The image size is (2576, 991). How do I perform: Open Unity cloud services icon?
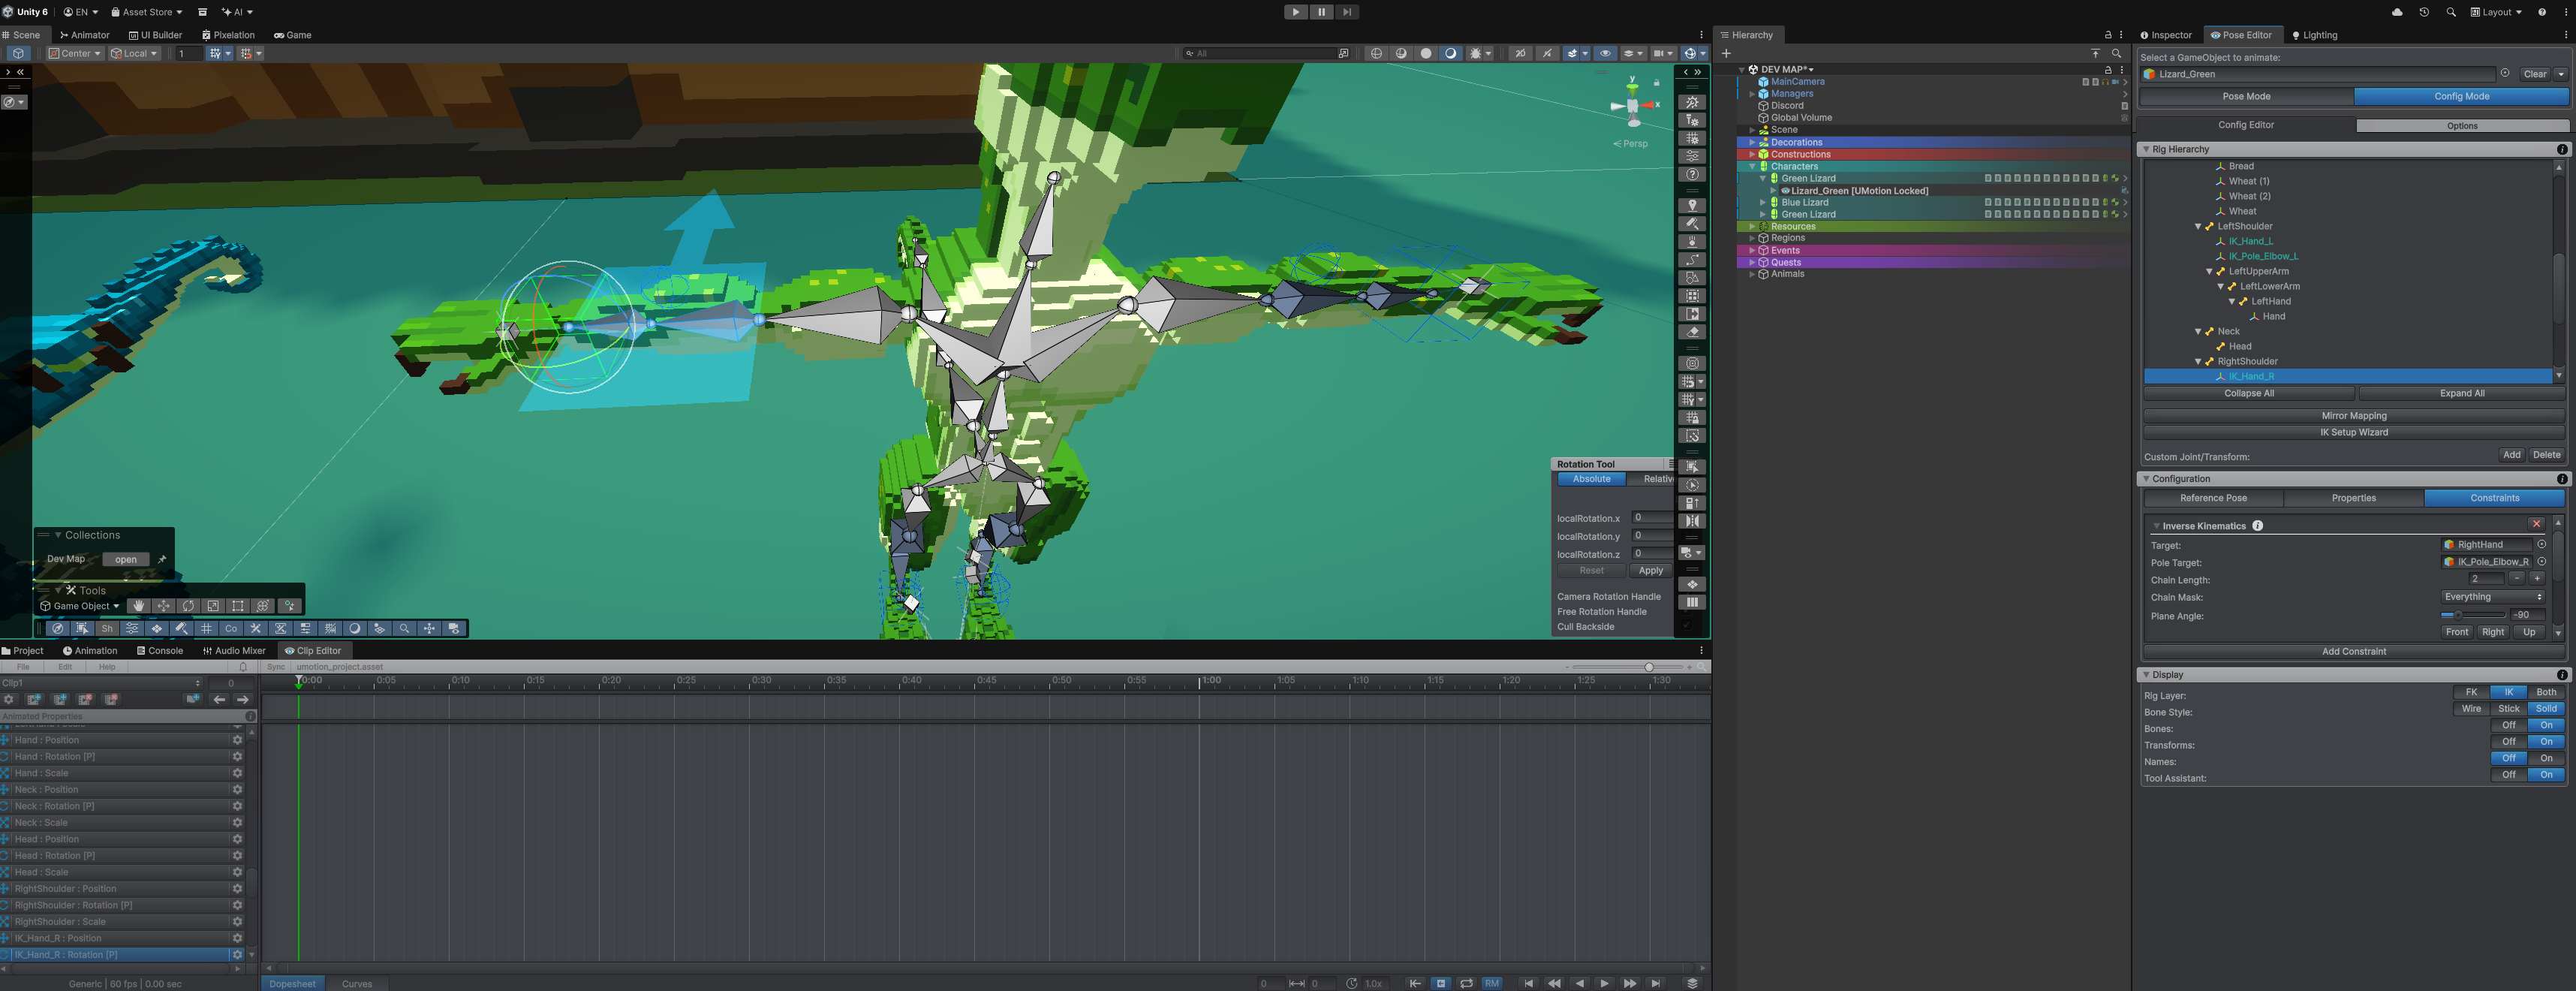pyautogui.click(x=2397, y=12)
